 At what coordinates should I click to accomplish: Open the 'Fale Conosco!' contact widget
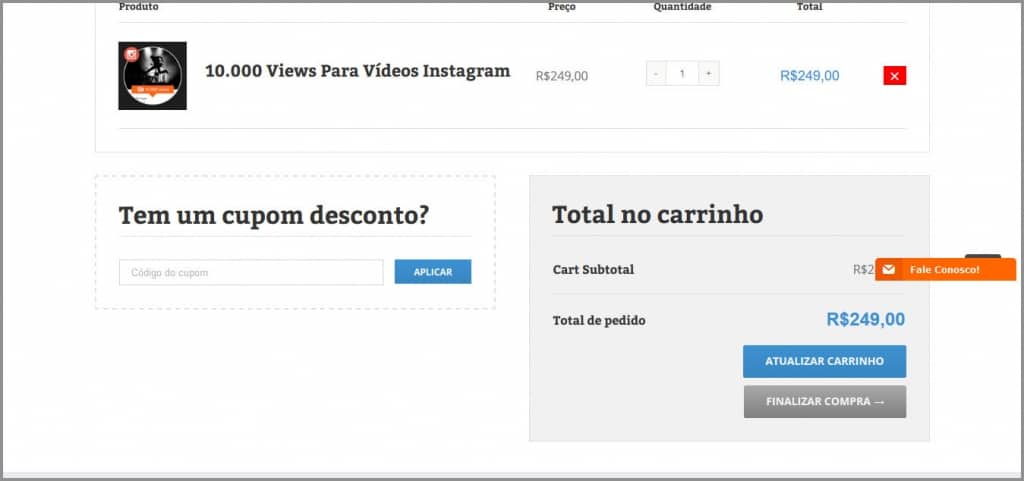[x=944, y=270]
